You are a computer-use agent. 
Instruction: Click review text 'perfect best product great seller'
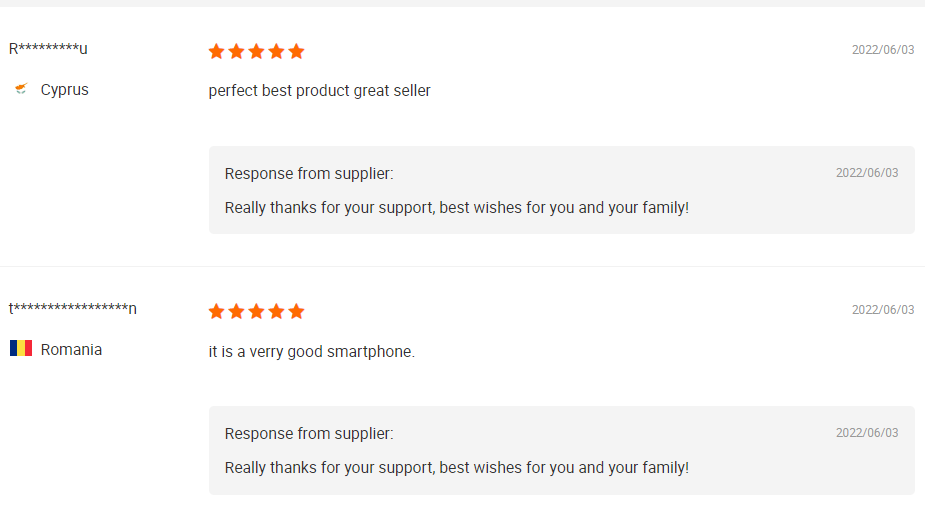pyautogui.click(x=319, y=91)
